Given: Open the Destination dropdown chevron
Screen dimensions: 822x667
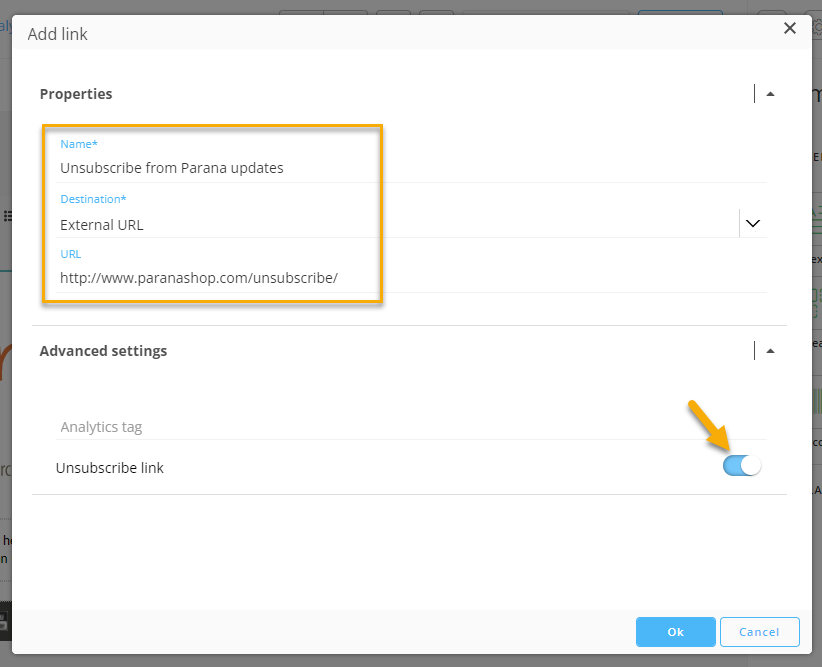Looking at the screenshot, I should click(753, 224).
